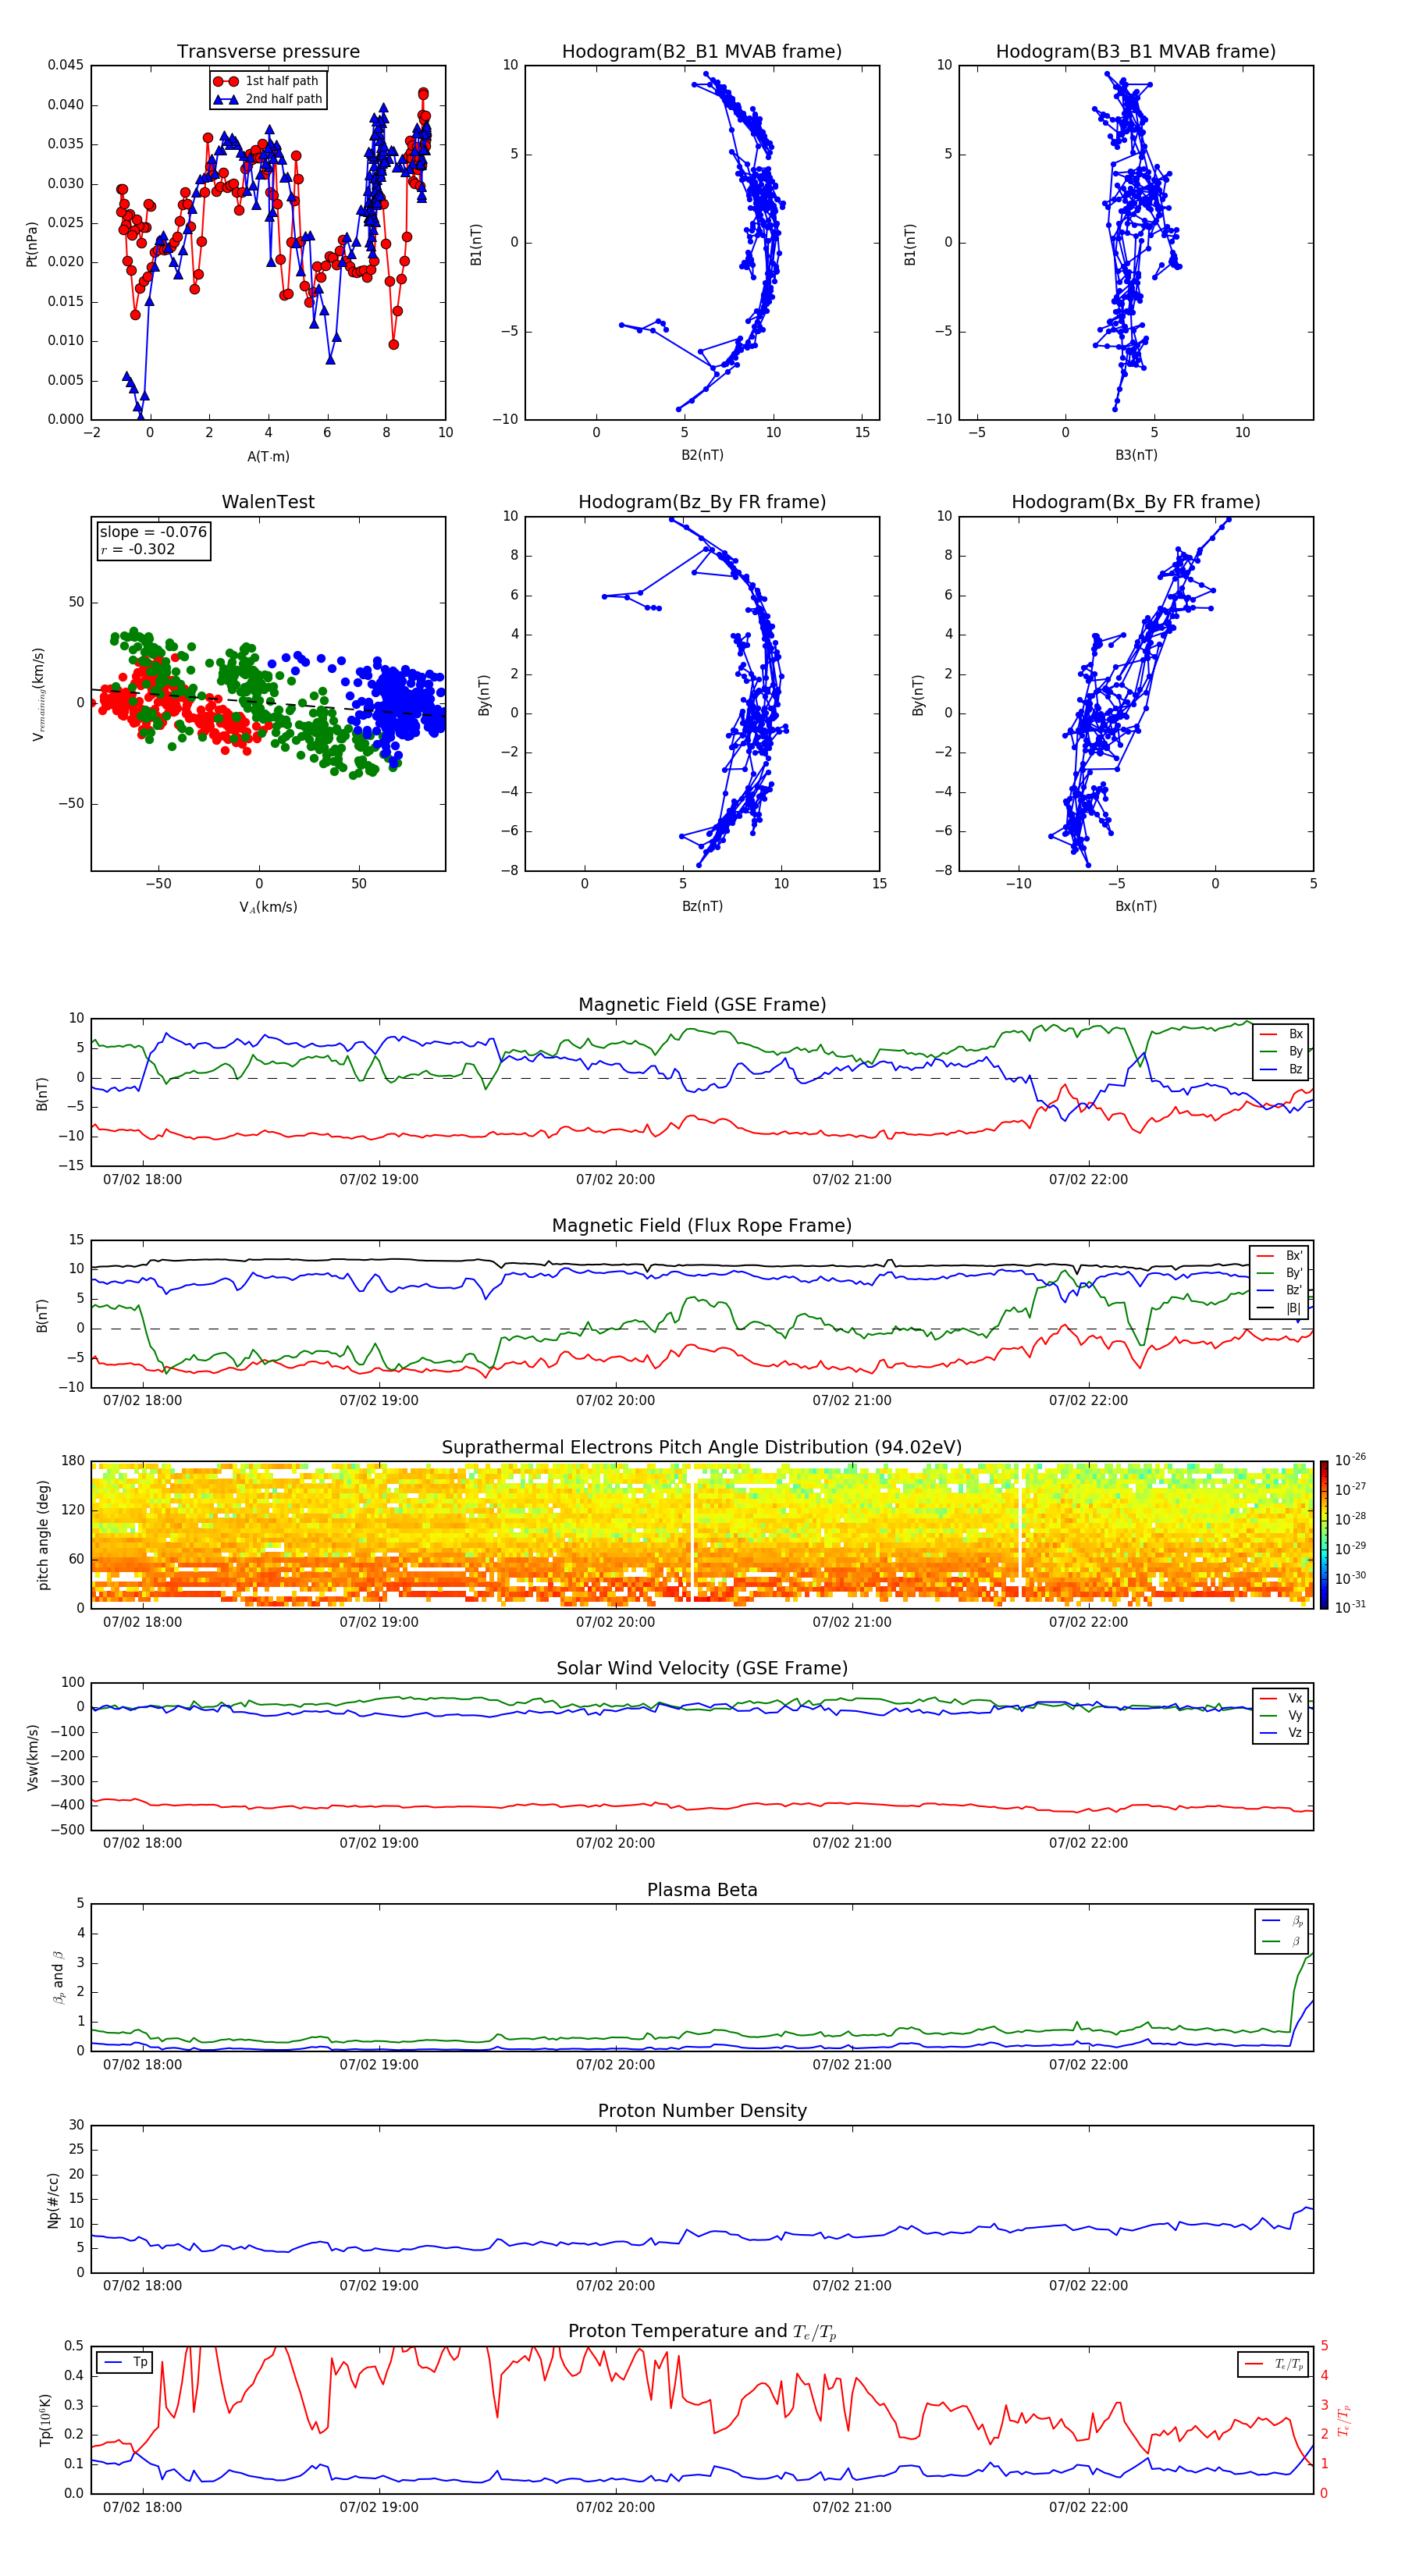Click the 'Hodogram(B2_B1 MVAB frame)' title

click(702, 52)
